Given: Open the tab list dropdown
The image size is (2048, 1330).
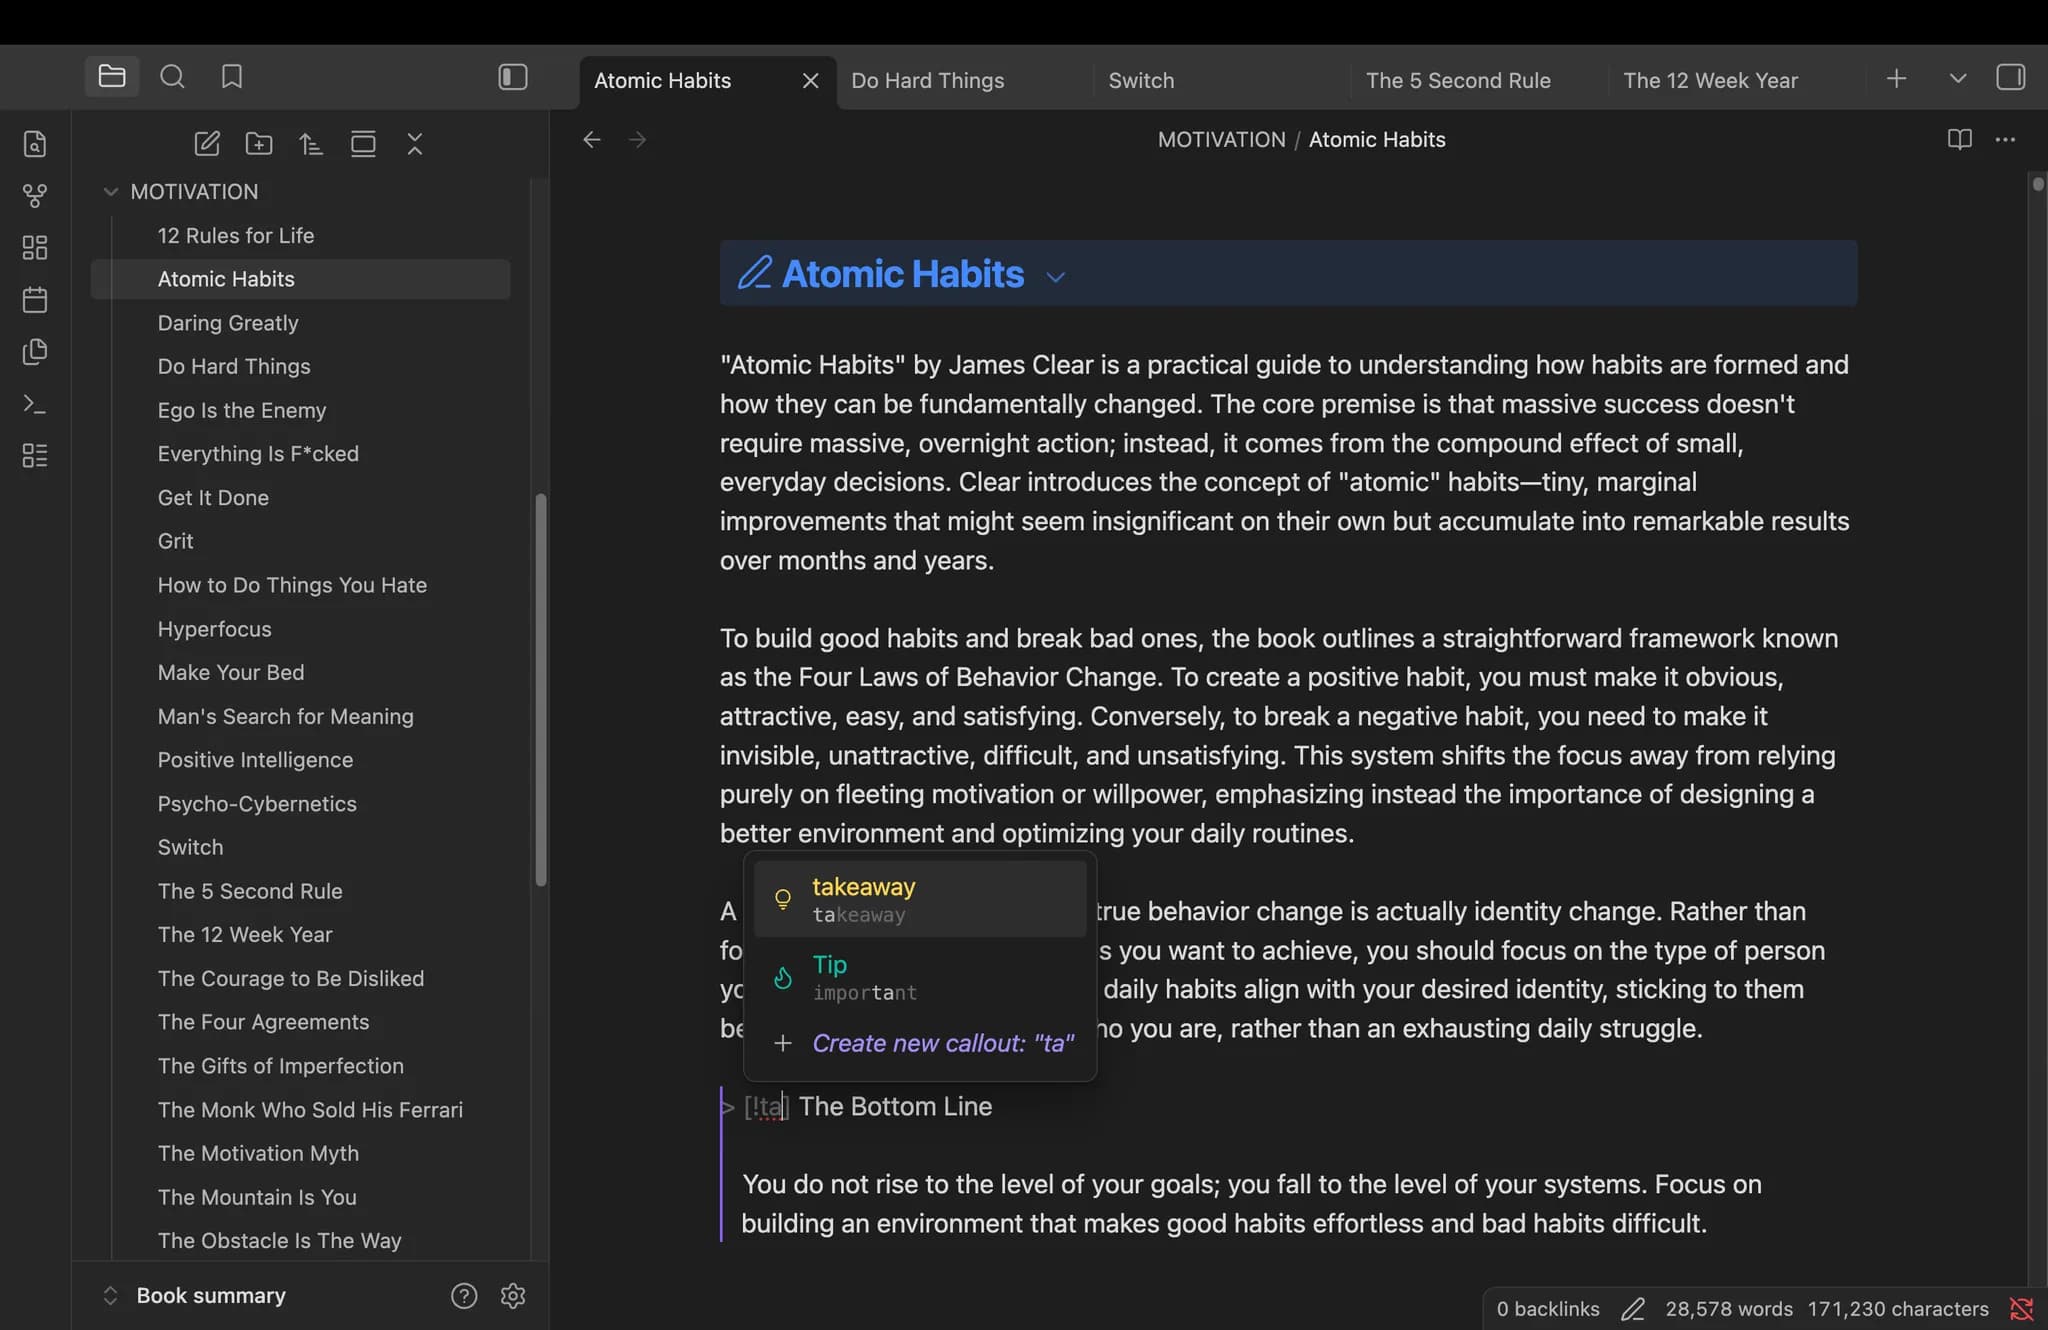Looking at the screenshot, I should (x=1958, y=78).
